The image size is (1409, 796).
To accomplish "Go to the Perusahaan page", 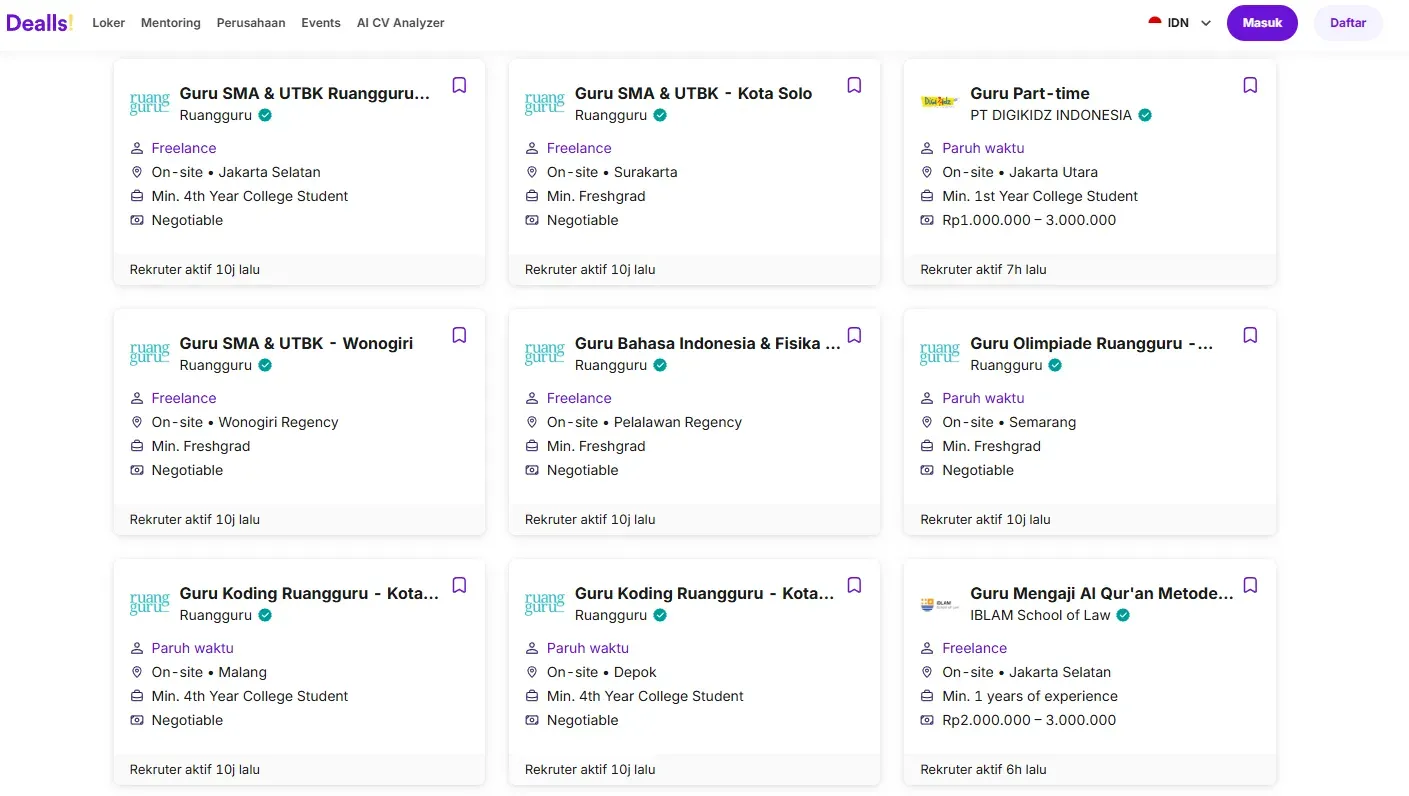I will click(251, 22).
